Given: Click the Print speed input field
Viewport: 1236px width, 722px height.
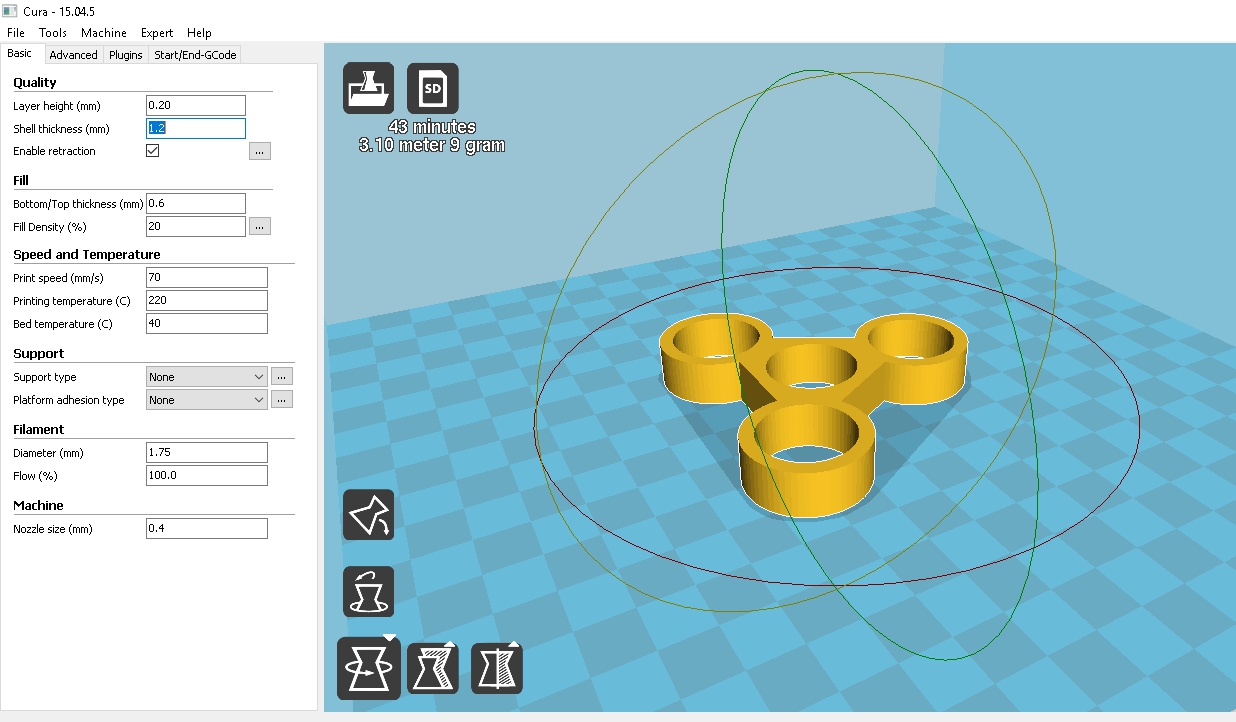Looking at the screenshot, I should (x=207, y=277).
